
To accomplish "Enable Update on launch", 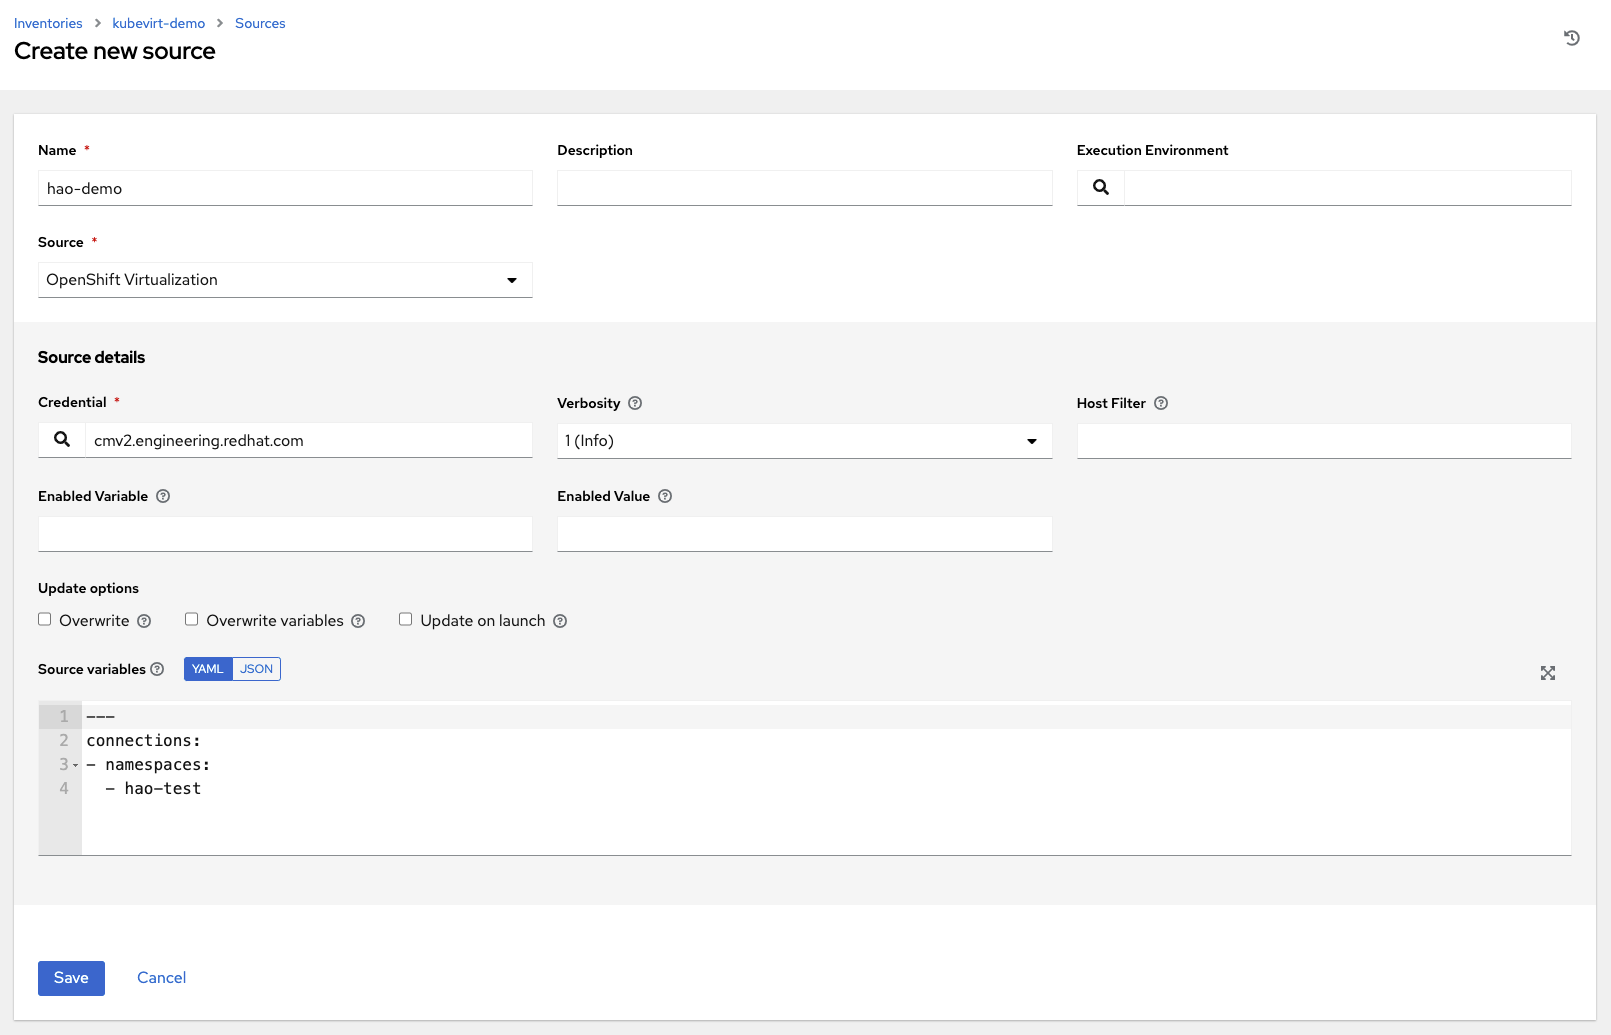I will [x=405, y=619].
